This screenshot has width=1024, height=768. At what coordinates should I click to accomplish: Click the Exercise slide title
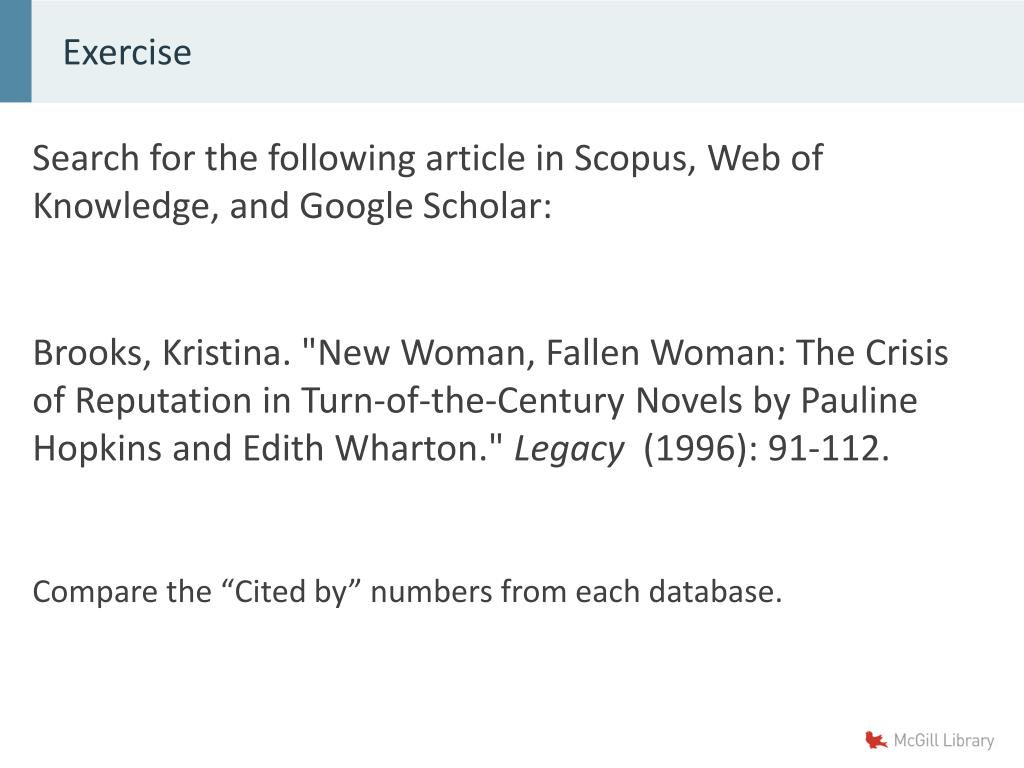[x=127, y=52]
